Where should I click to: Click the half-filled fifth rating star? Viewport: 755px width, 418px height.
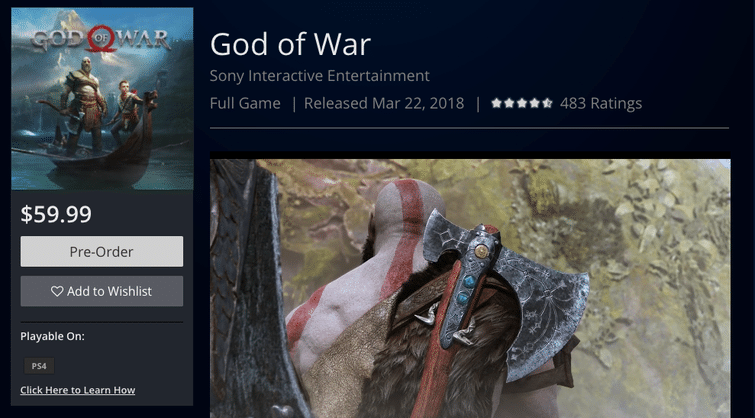(547, 103)
